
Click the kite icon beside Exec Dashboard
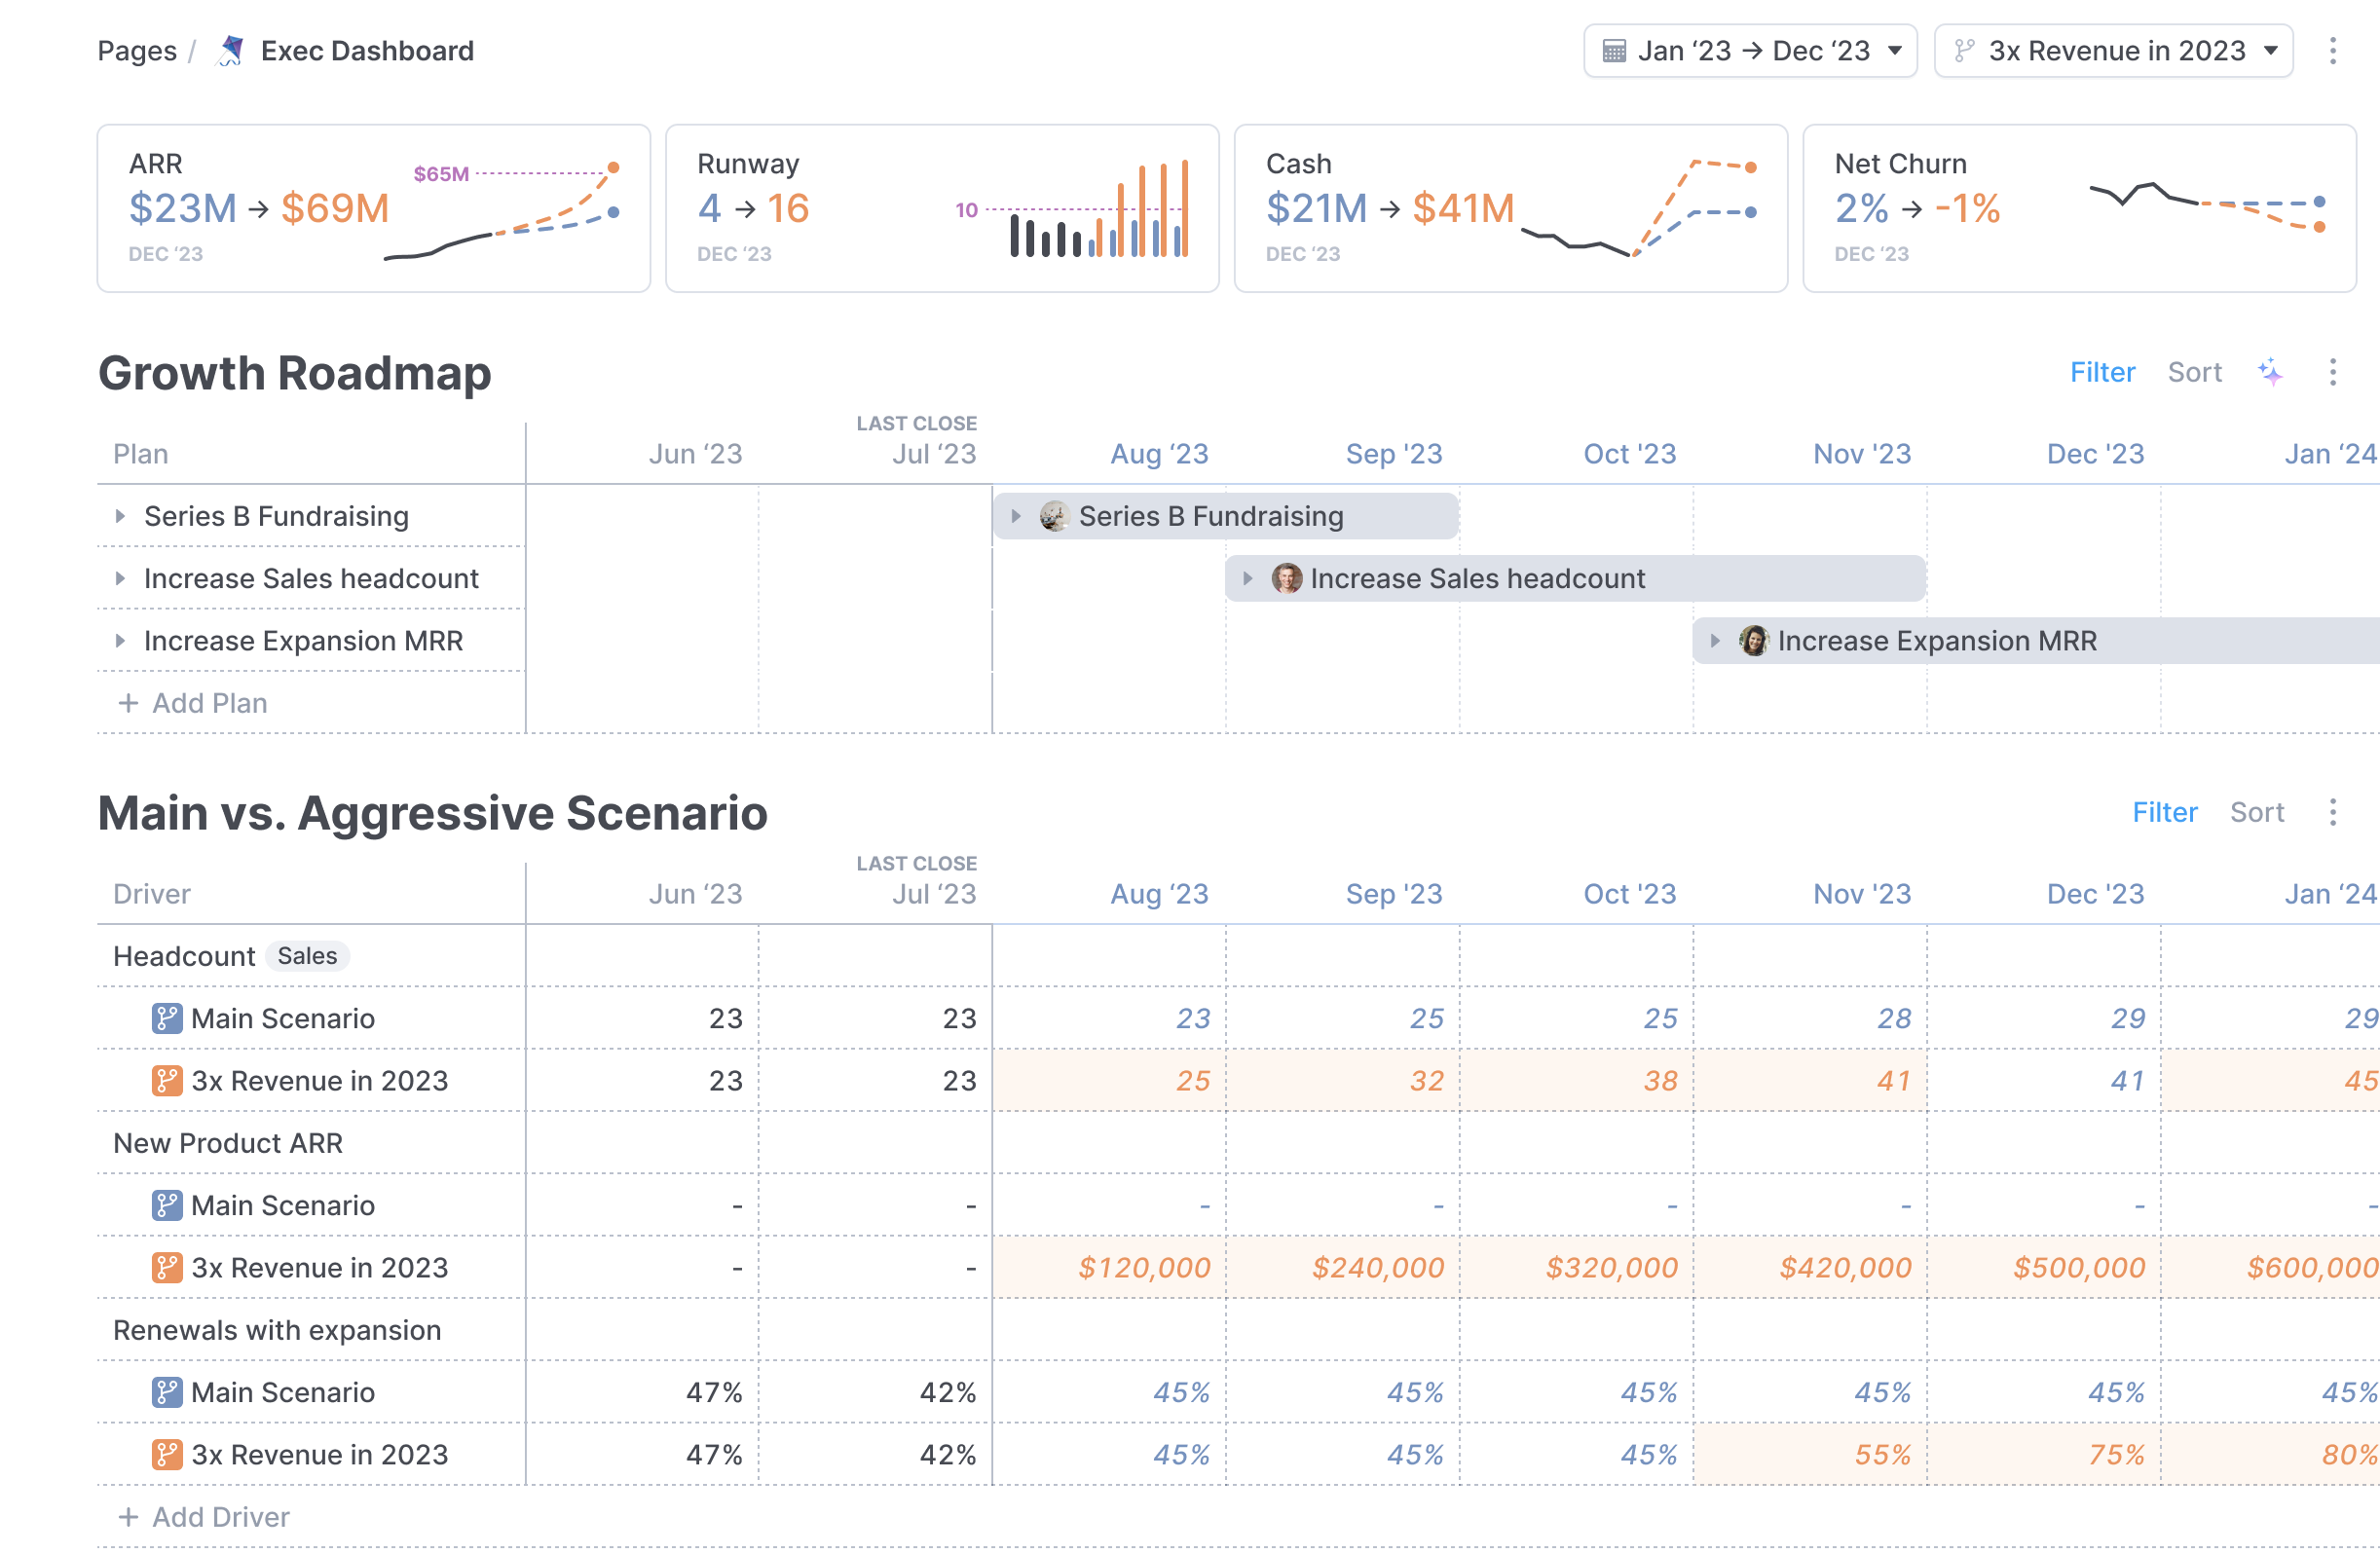pyautogui.click(x=231, y=51)
